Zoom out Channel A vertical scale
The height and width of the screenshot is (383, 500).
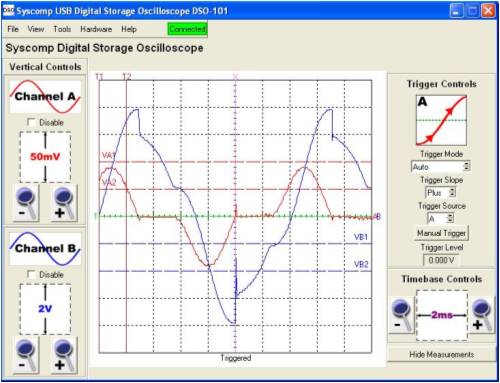click(x=26, y=203)
